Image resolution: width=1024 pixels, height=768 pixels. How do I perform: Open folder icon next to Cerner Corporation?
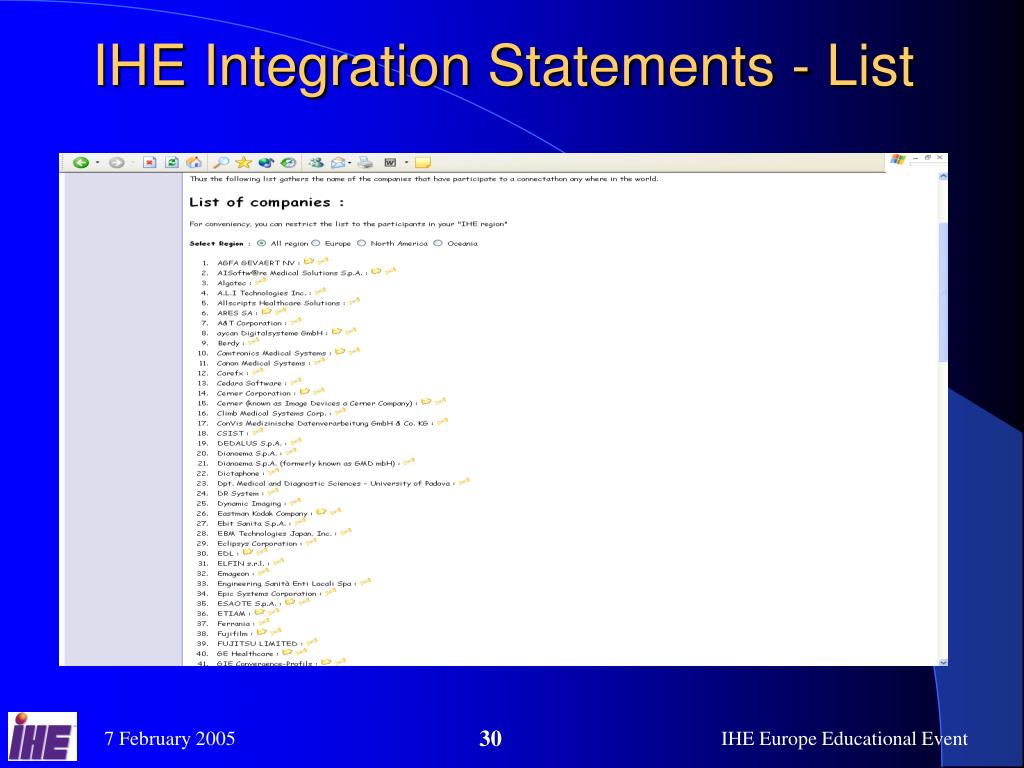304,392
